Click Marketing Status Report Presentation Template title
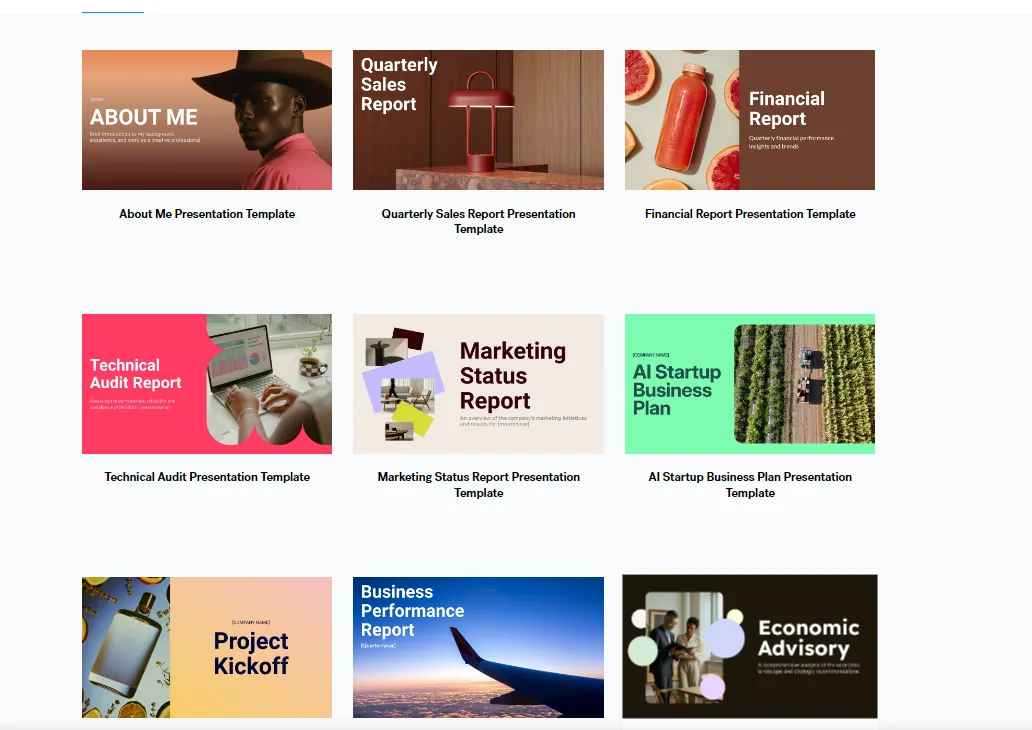The image size is (1032, 730). (478, 484)
